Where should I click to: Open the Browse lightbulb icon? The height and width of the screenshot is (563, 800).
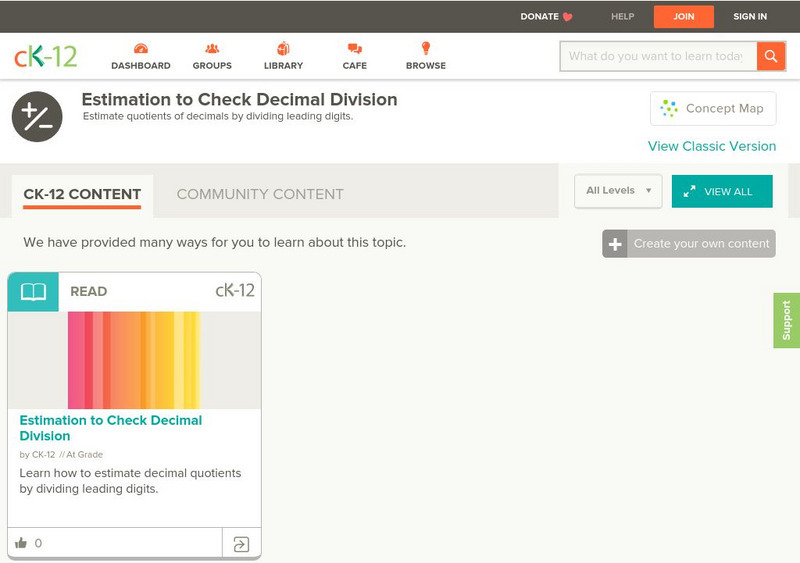point(426,48)
